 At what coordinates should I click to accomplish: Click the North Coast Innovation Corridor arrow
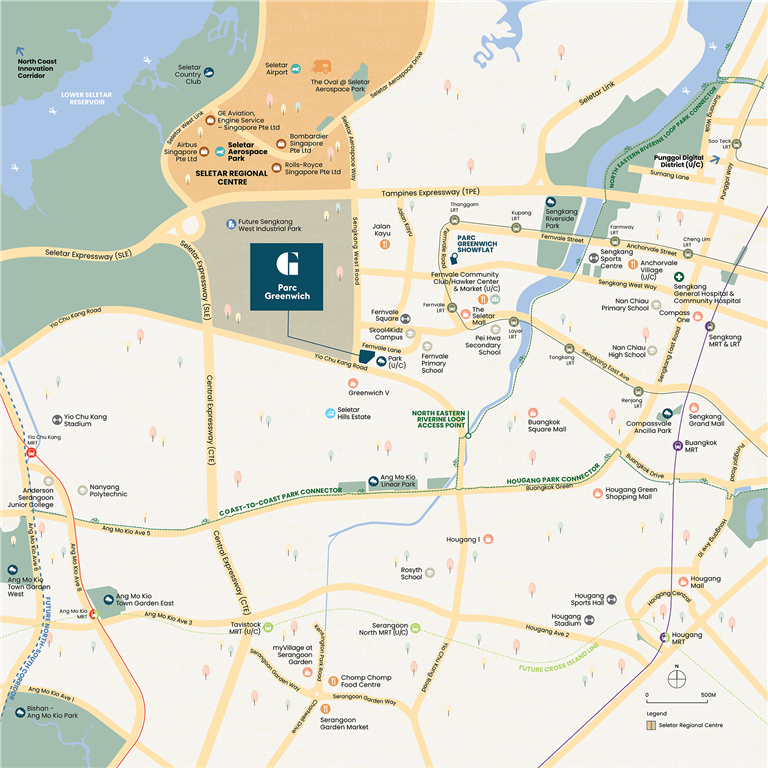[x=20, y=51]
